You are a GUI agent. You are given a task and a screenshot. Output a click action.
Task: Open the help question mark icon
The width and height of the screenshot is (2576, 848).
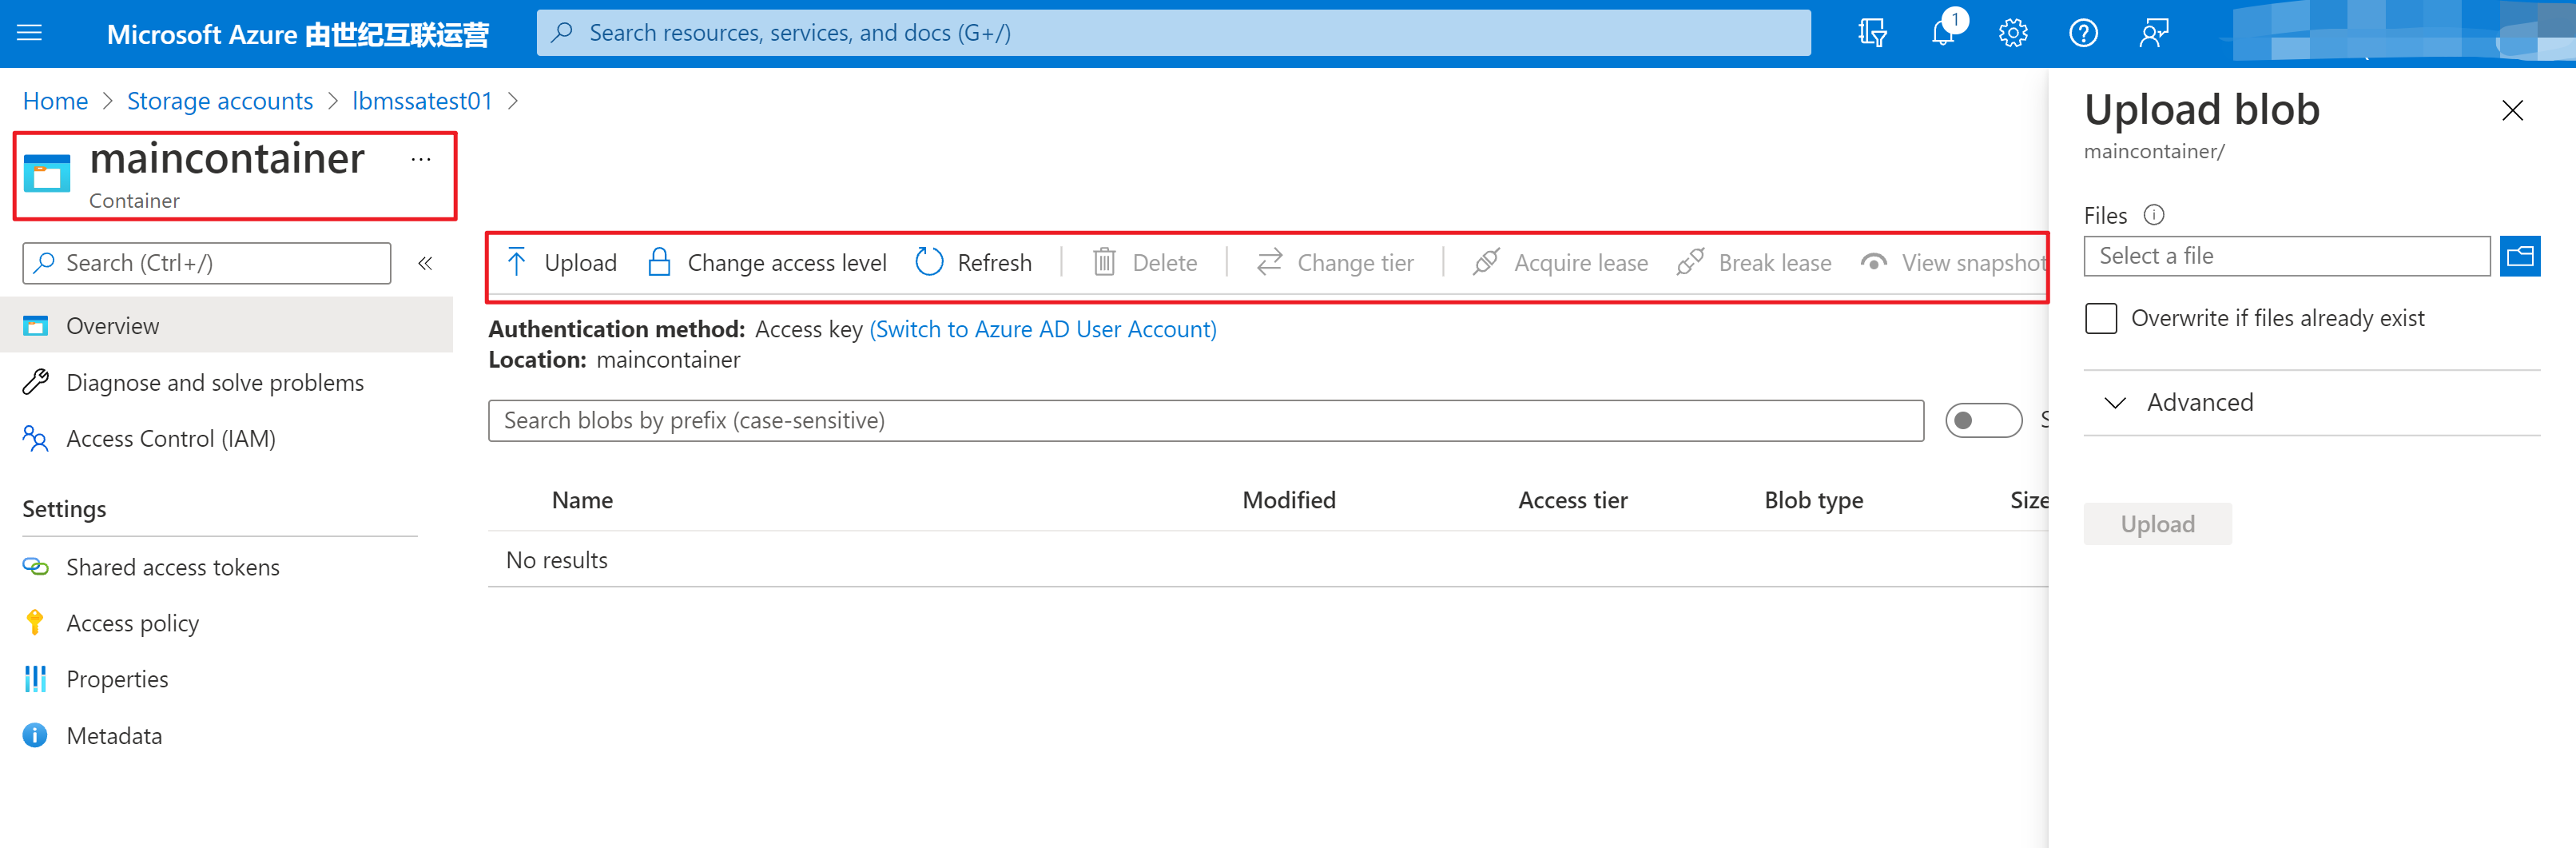coord(2083,33)
